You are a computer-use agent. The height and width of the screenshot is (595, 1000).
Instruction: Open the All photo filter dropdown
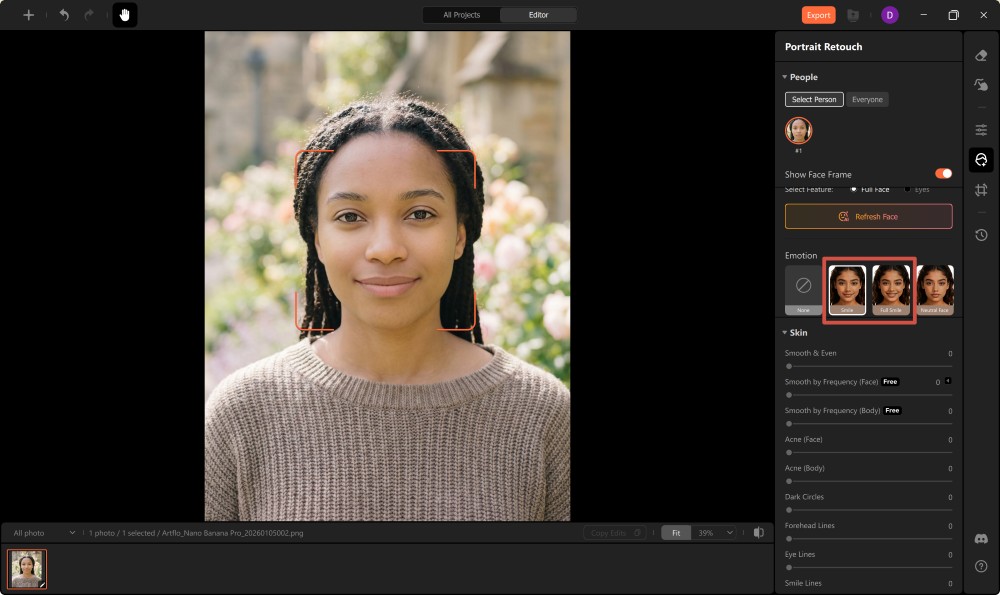44,533
